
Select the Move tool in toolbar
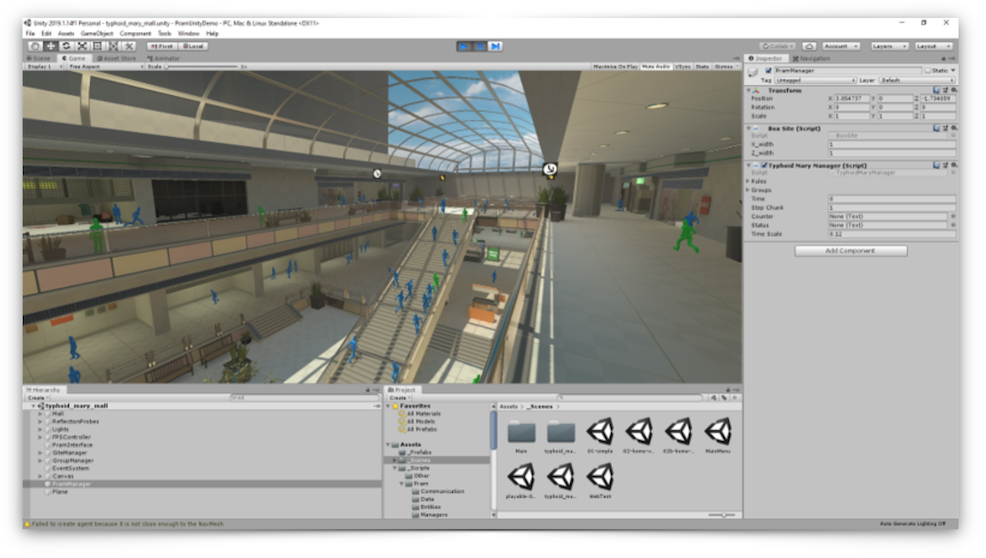coord(51,46)
